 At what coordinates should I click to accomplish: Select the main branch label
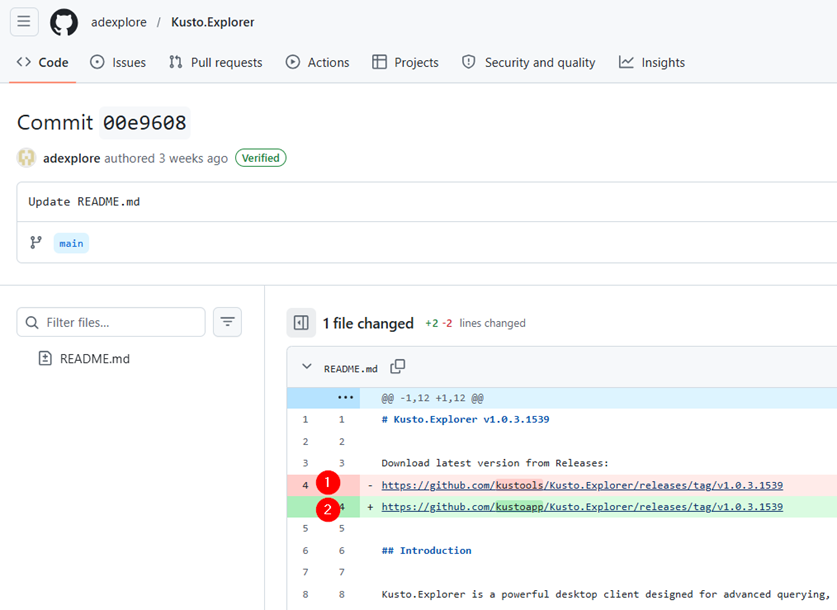[70, 242]
